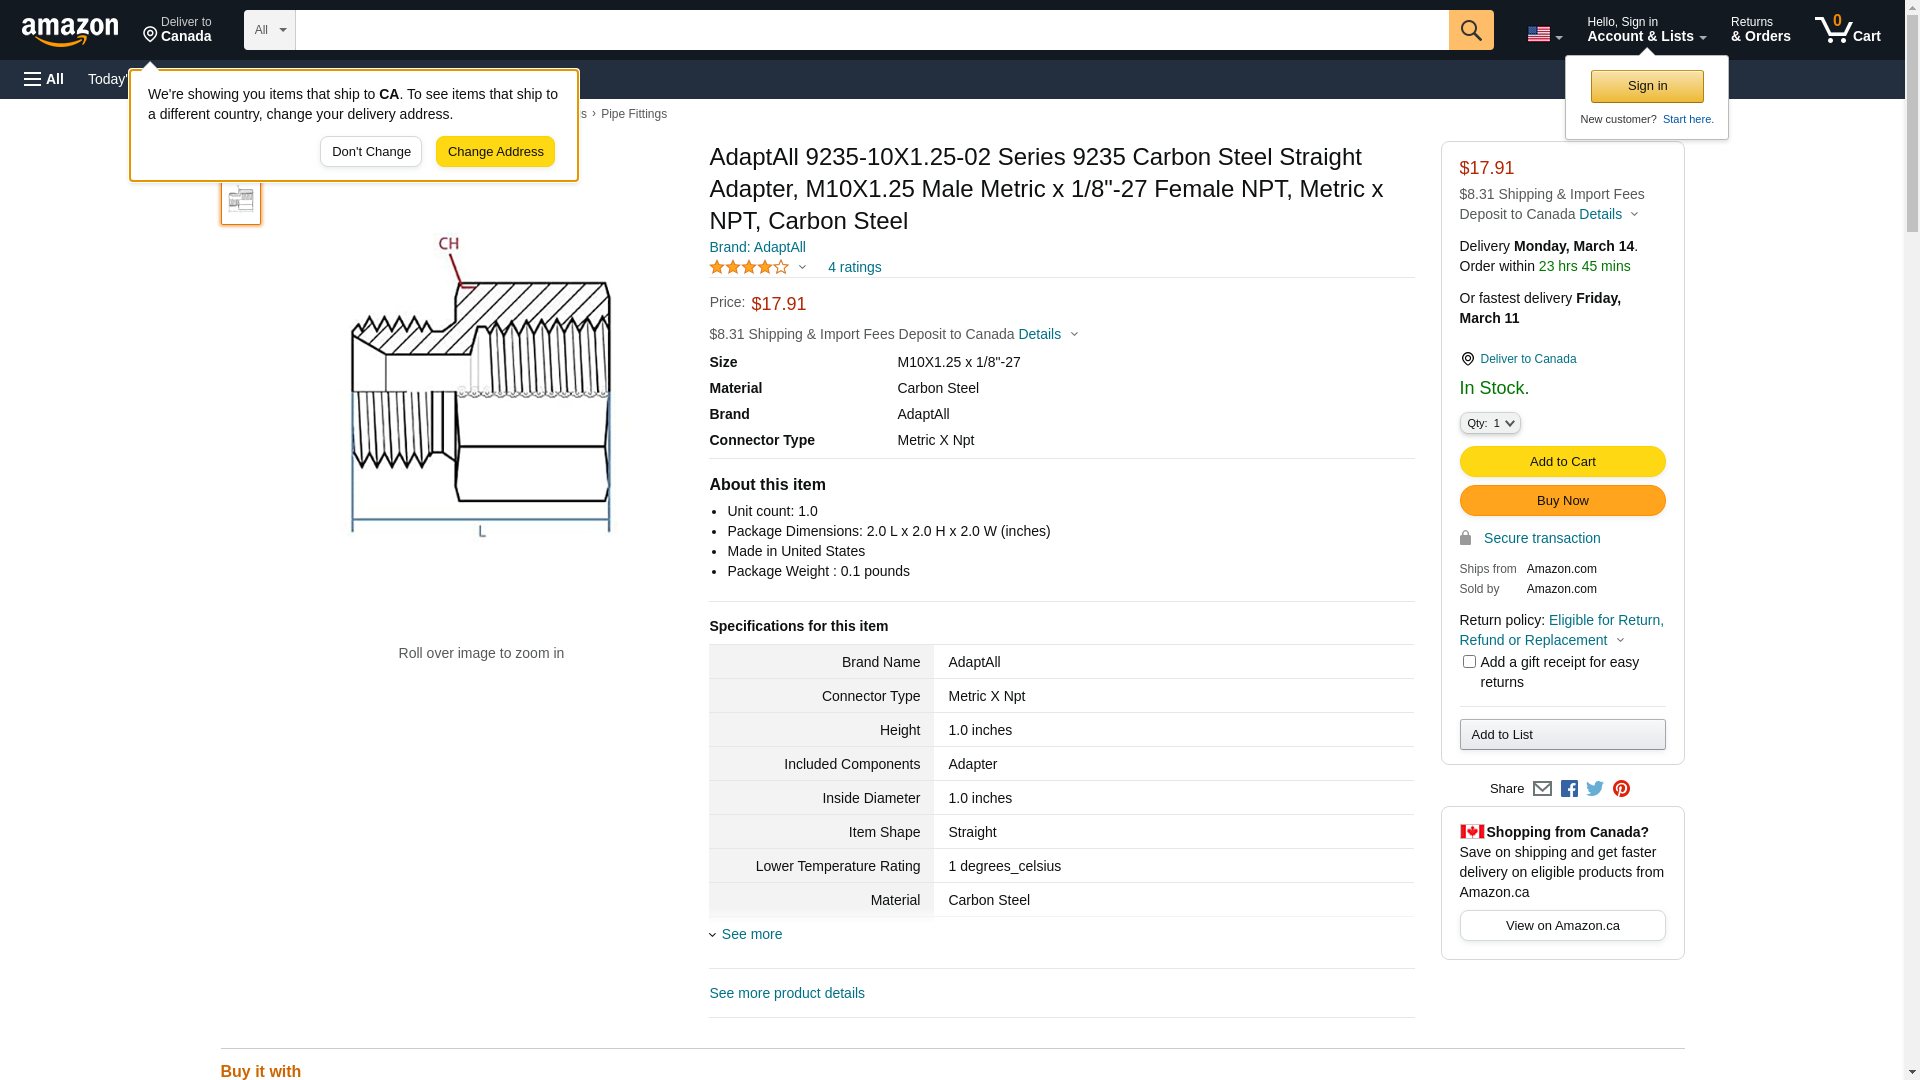Open the All hamburger menu
Viewport: 1920px width, 1080px height.
(x=44, y=79)
